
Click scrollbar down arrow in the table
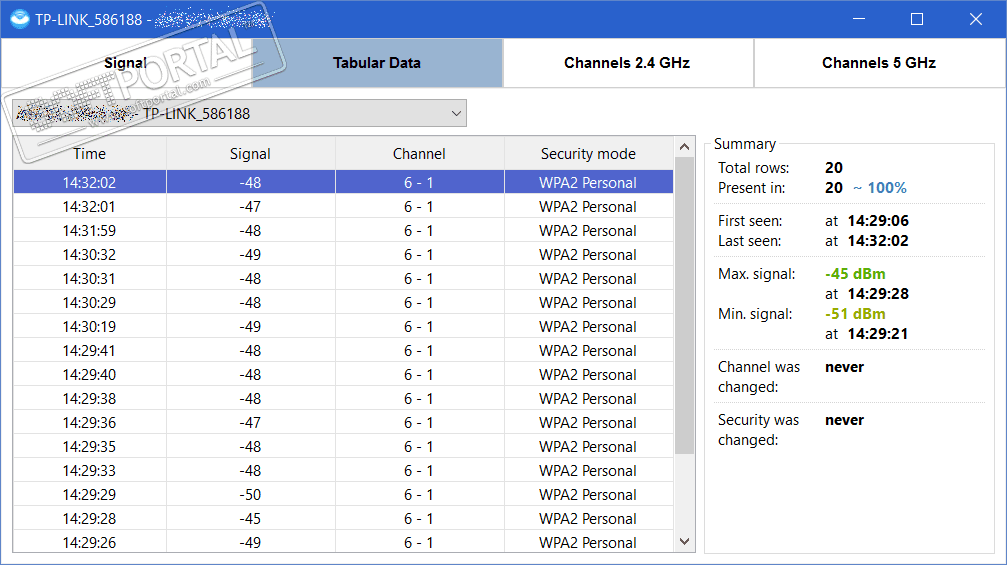[x=685, y=541]
